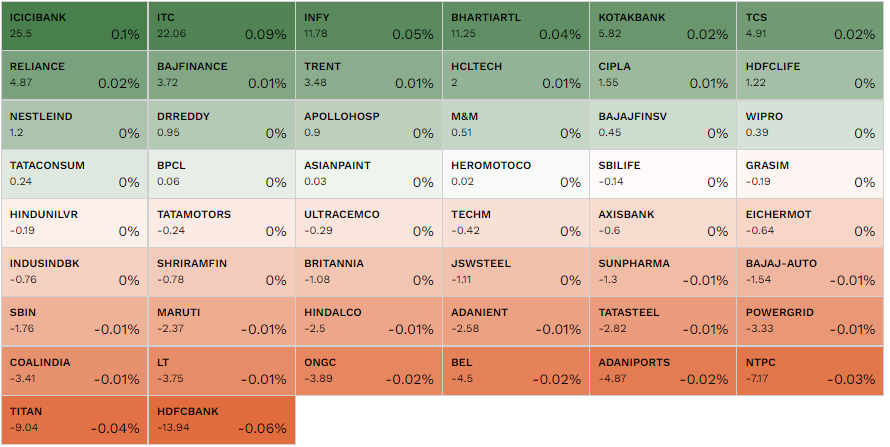The image size is (890, 447).
Task: Open the ADANIPORTS tile
Action: pyautogui.click(x=663, y=370)
